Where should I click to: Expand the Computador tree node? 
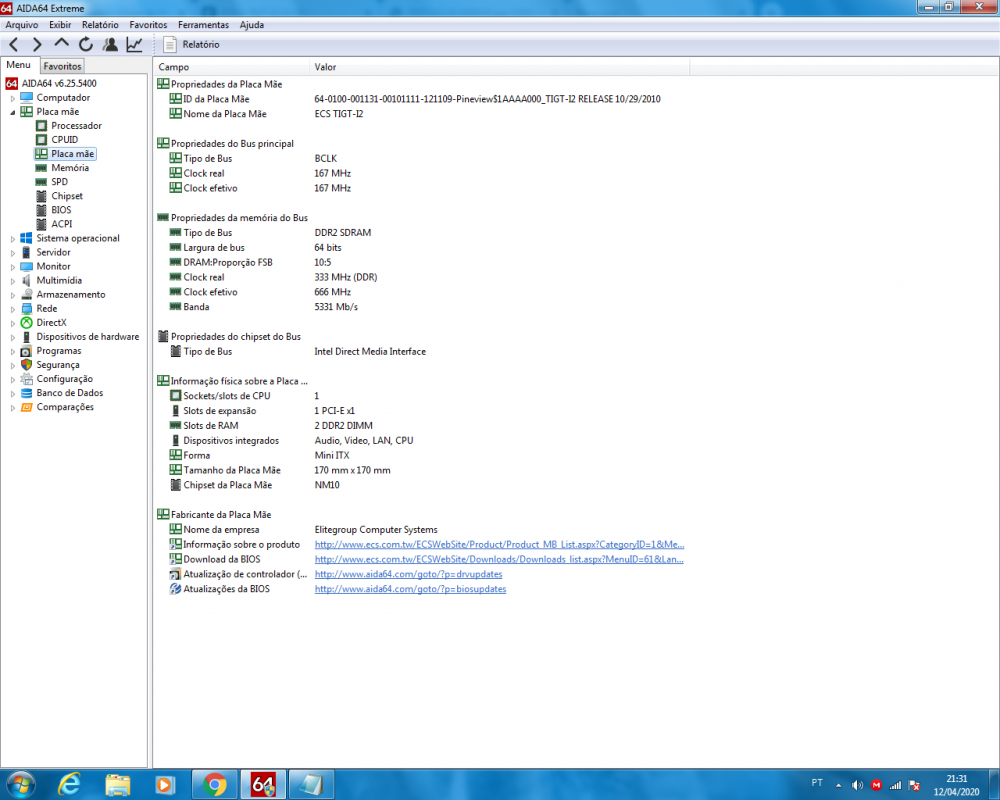[13, 98]
